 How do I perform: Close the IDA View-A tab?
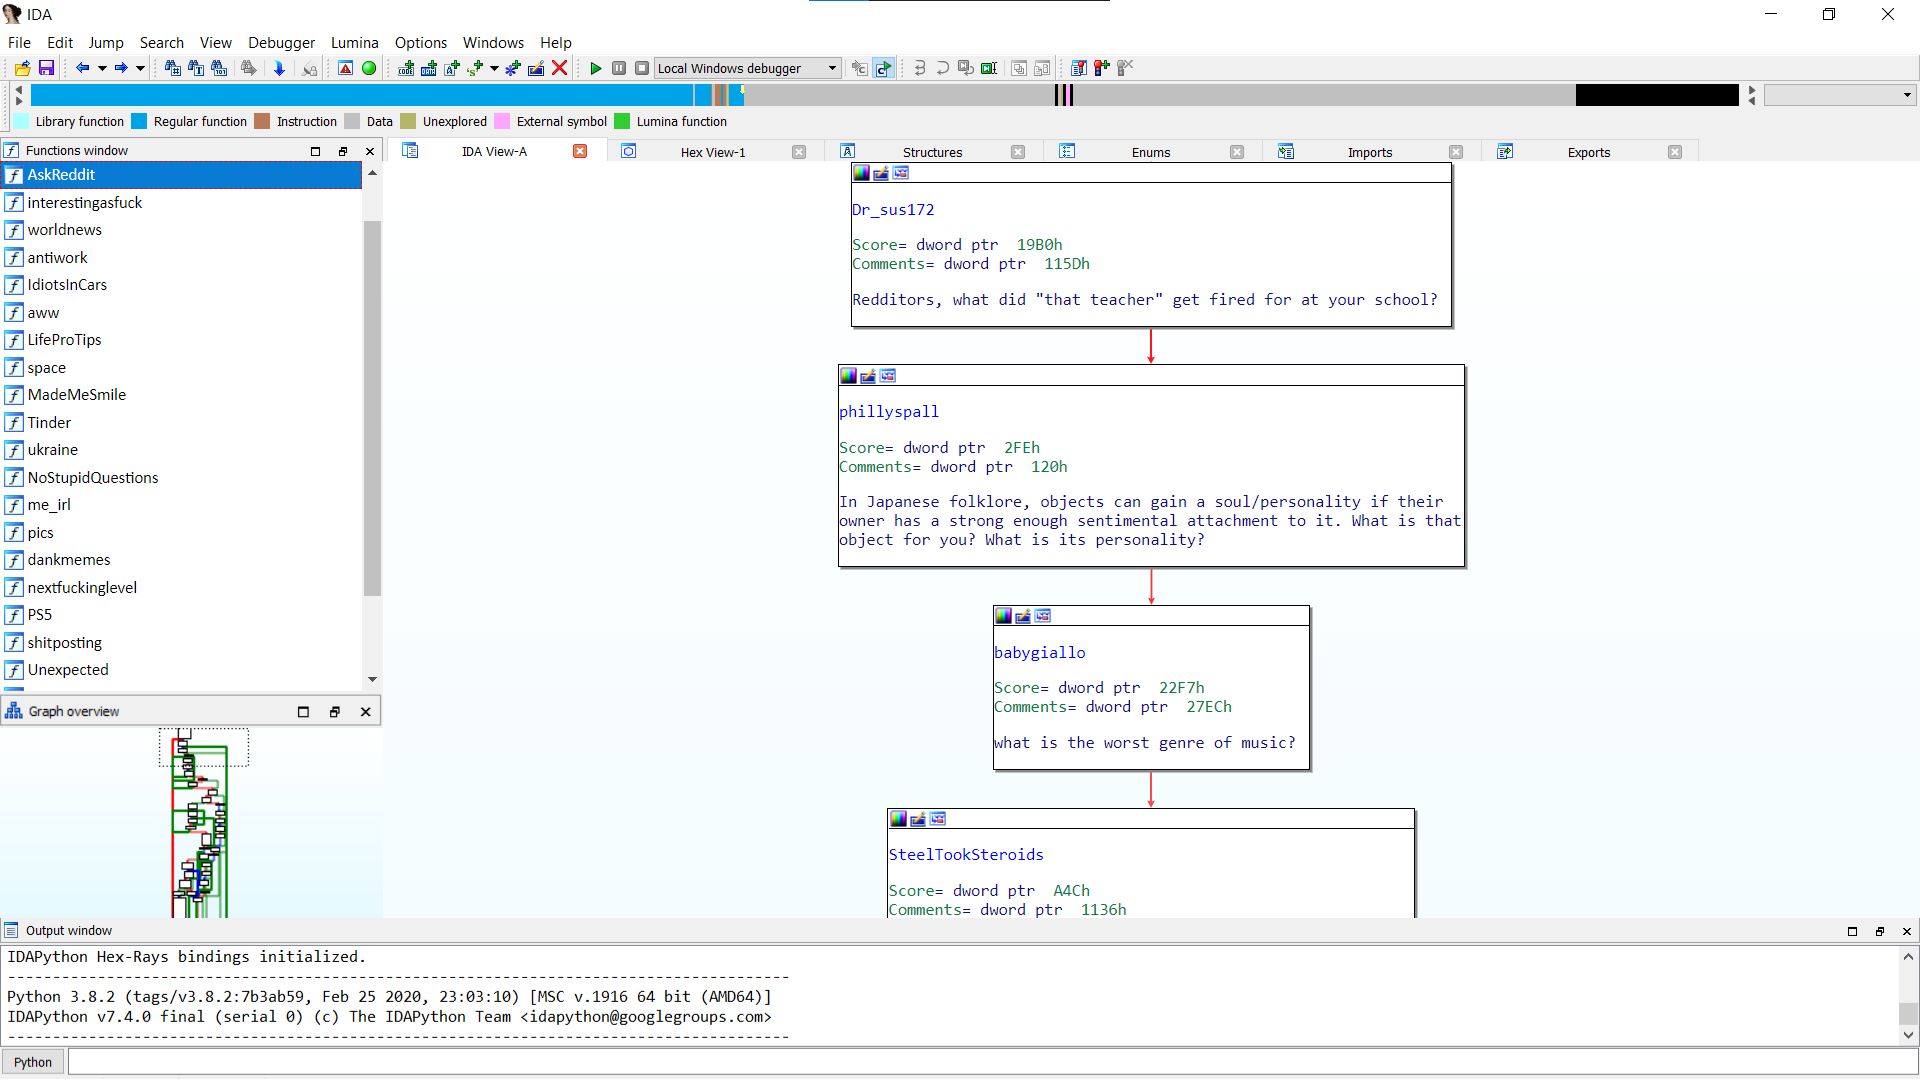coord(580,151)
